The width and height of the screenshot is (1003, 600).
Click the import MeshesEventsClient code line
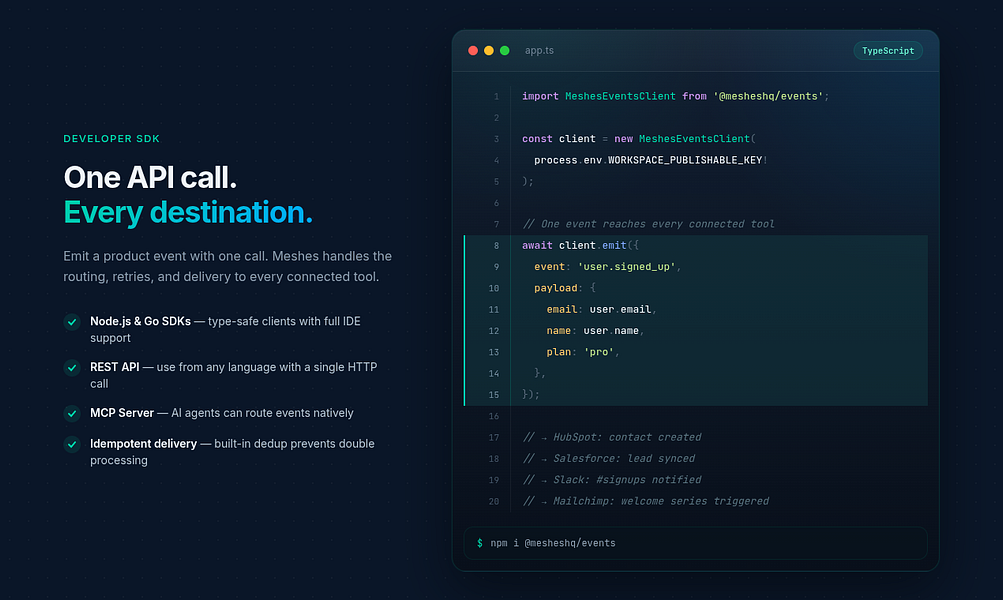click(x=675, y=96)
